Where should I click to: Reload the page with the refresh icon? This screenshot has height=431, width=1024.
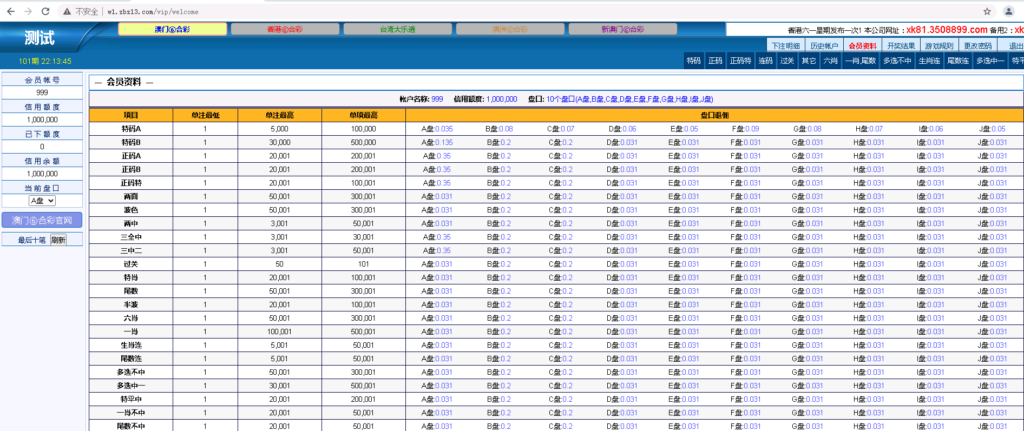click(x=56, y=10)
